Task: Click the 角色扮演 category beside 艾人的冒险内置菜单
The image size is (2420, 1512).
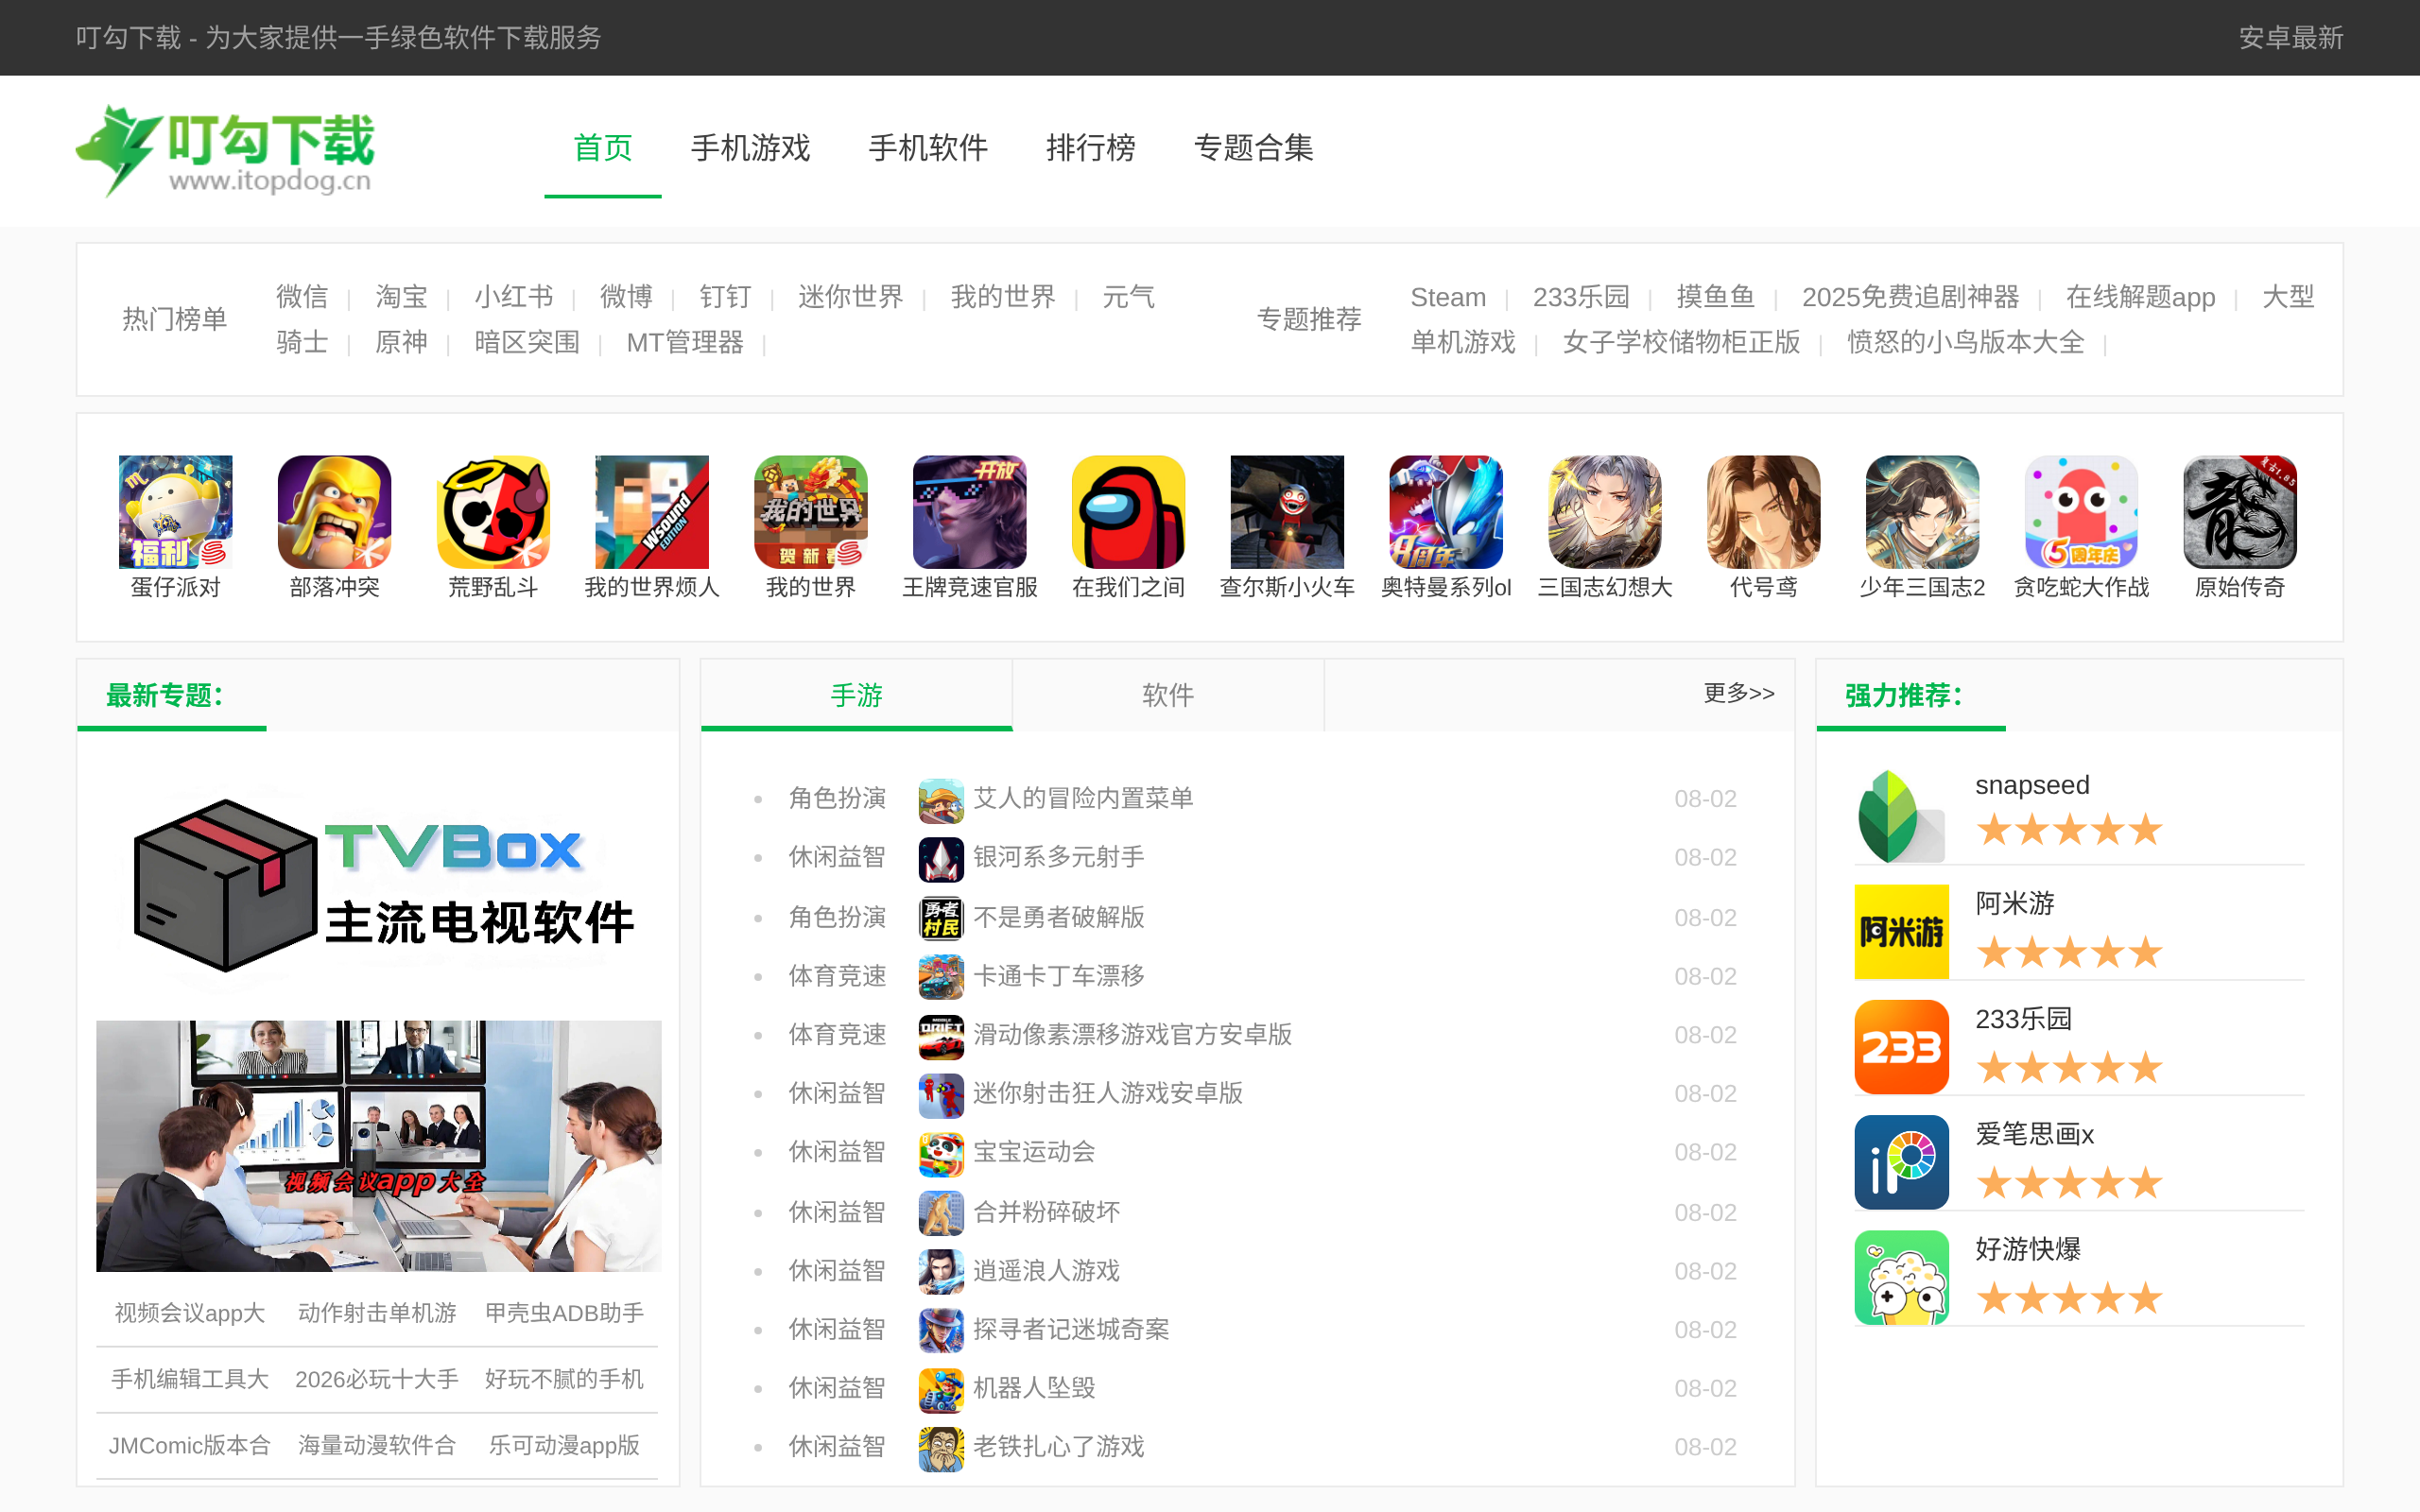Action: click(837, 798)
